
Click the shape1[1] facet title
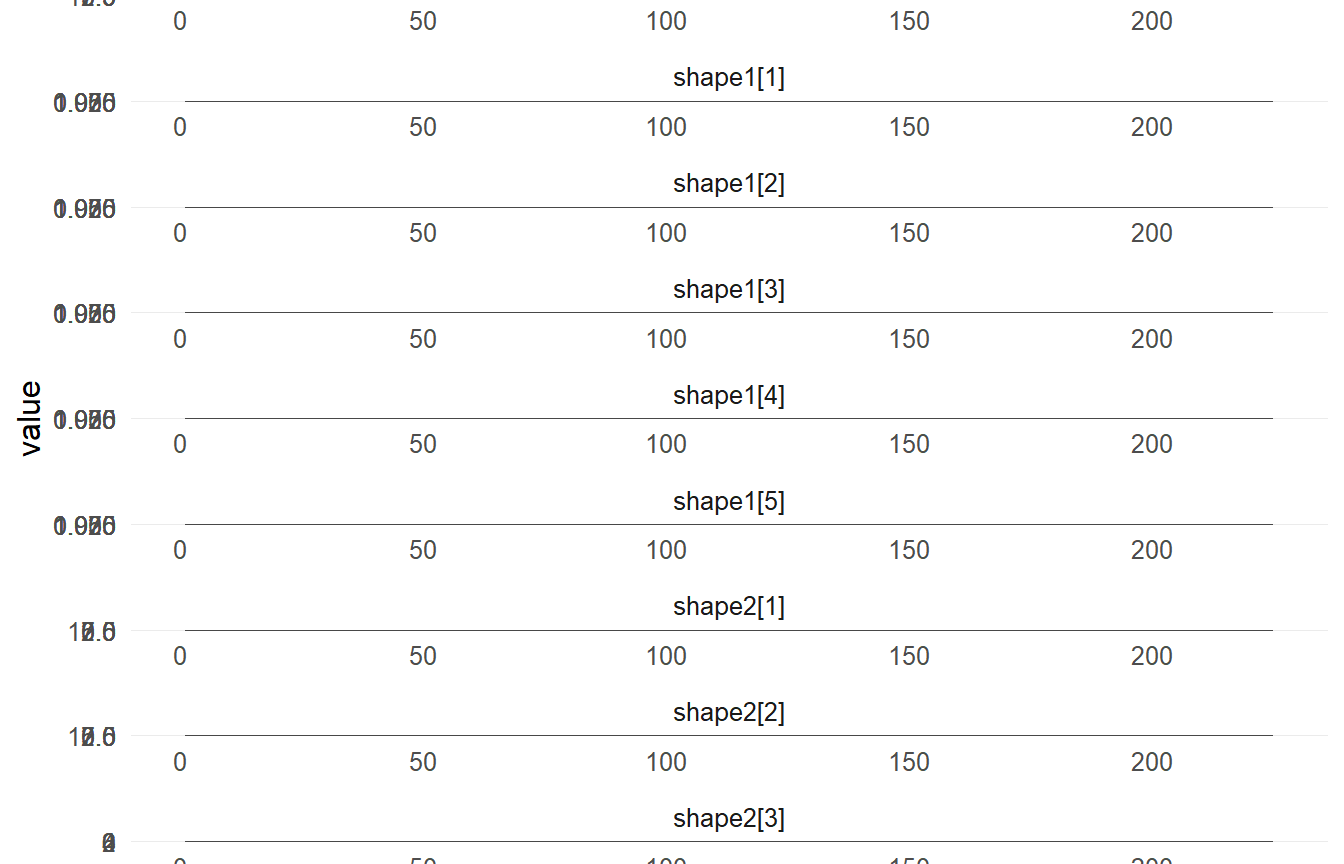[728, 78]
